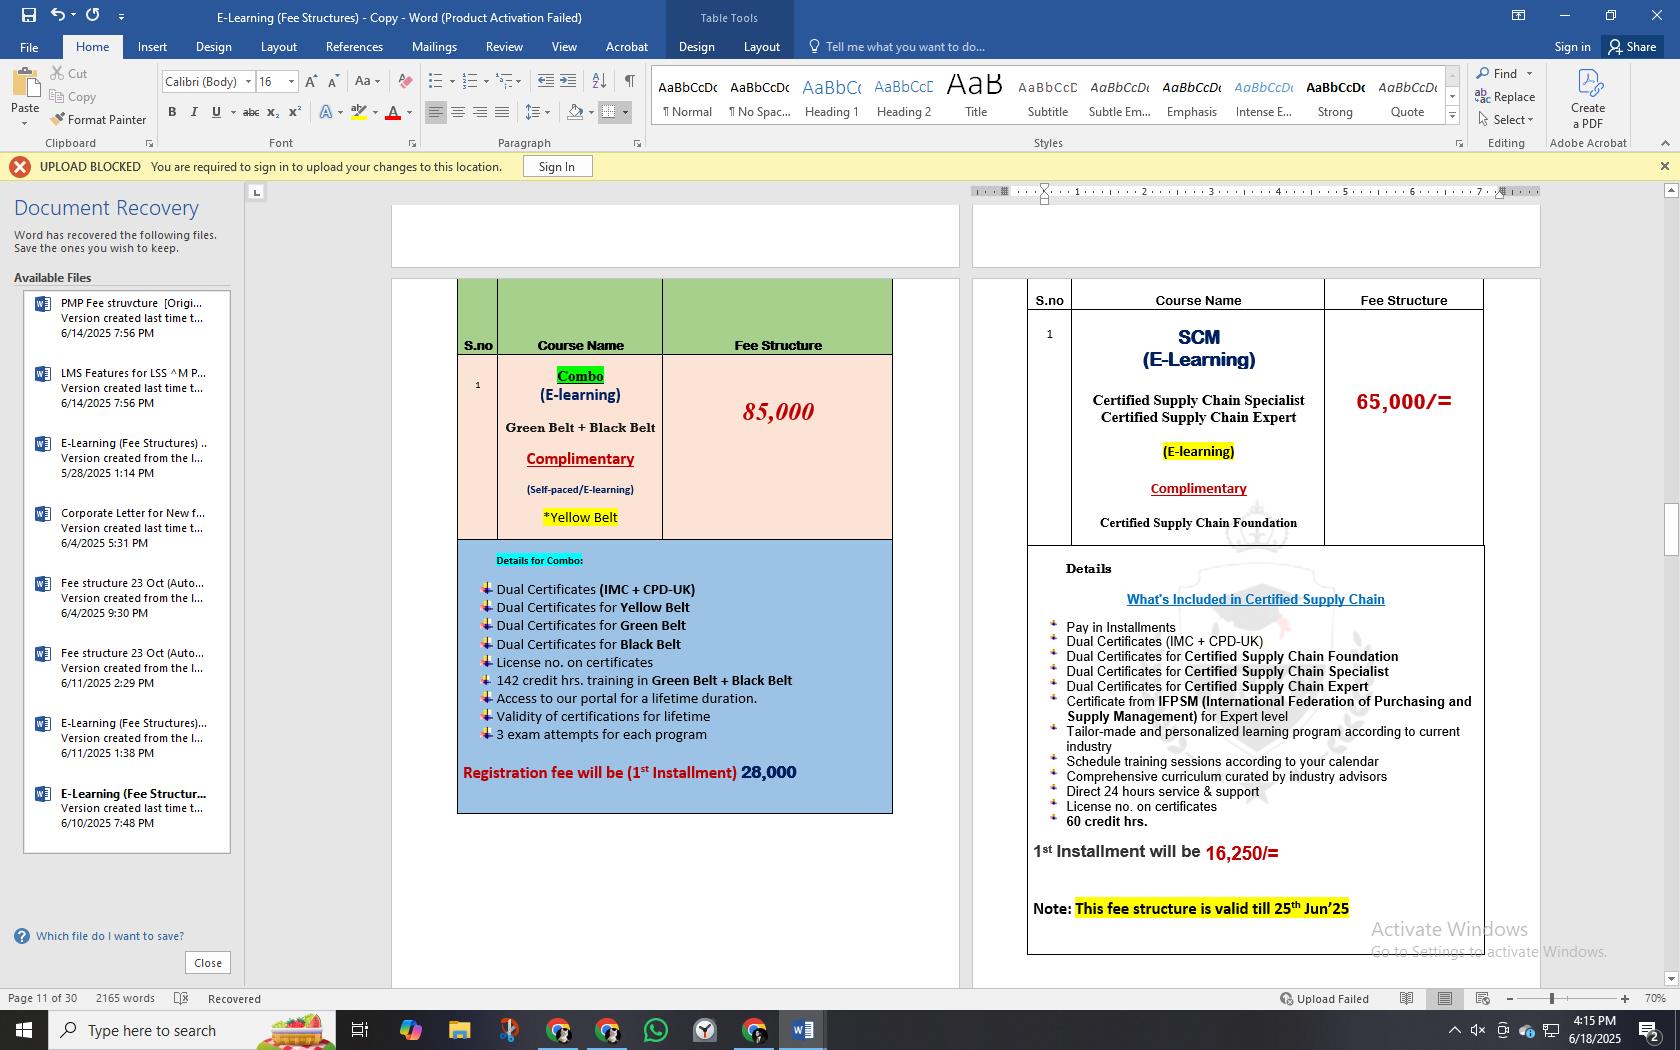Open the font name dropdown
1680x1050 pixels.
tap(248, 82)
